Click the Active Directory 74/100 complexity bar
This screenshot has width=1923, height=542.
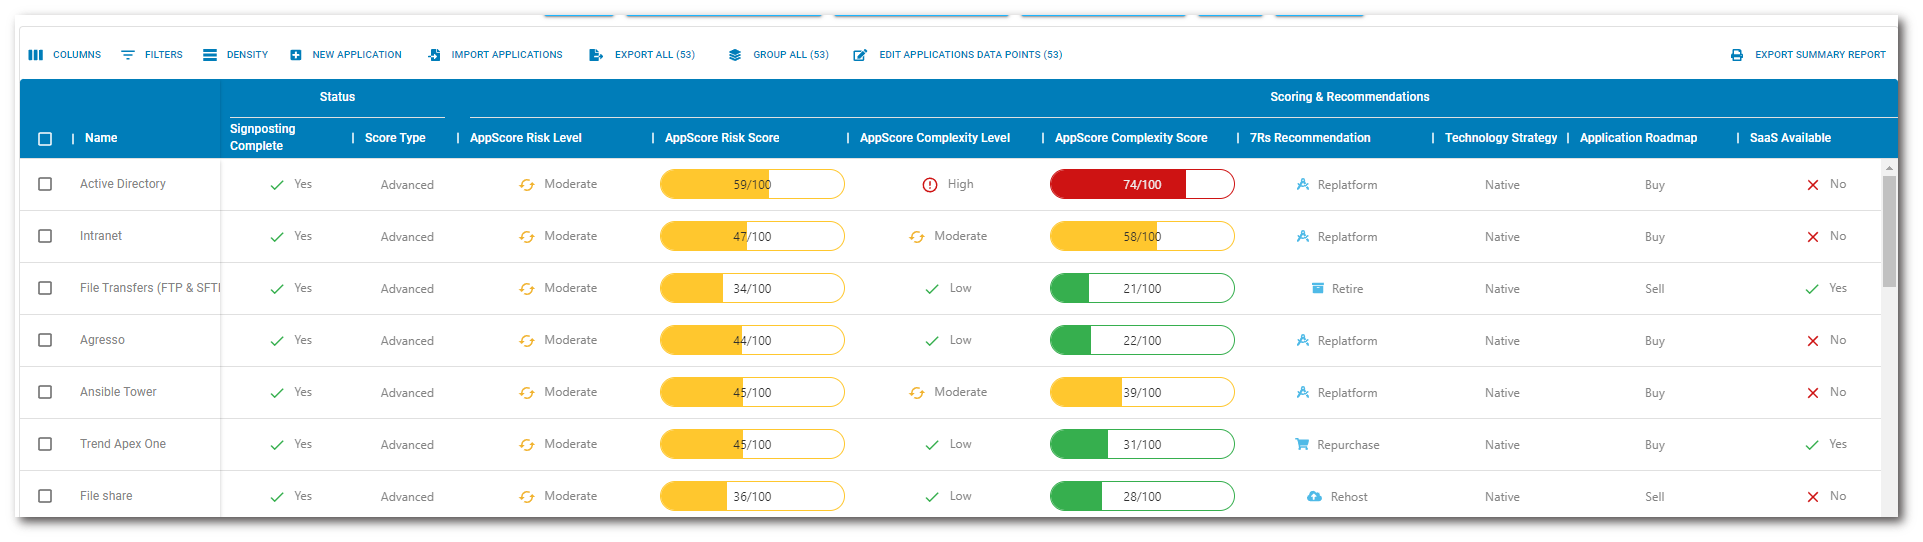tap(1142, 185)
